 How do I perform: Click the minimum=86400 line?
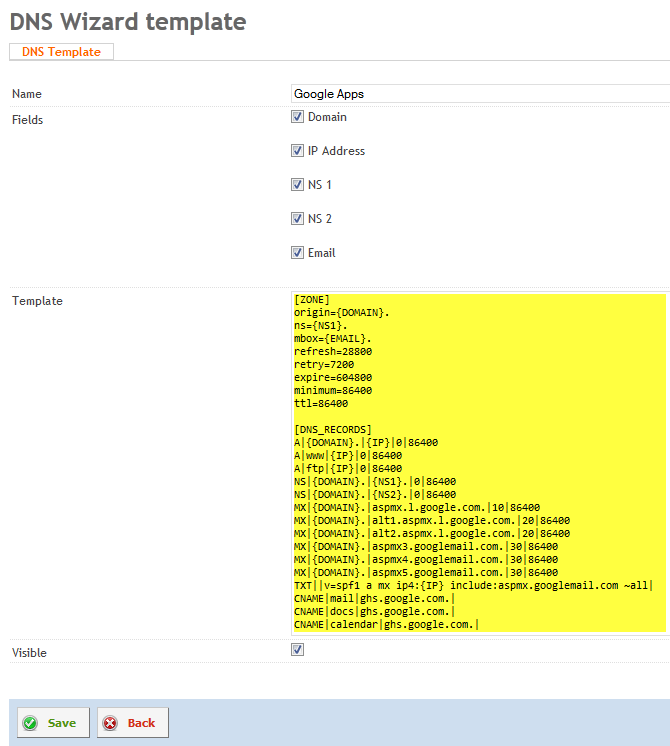pyautogui.click(x=333, y=391)
